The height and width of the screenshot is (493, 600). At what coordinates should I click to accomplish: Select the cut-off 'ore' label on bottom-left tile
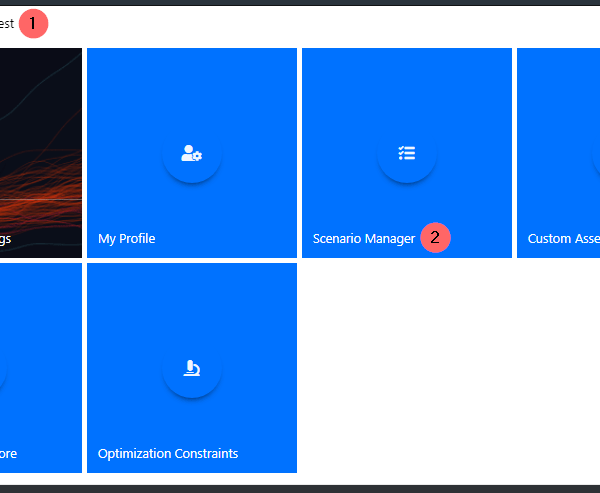[x=8, y=454]
